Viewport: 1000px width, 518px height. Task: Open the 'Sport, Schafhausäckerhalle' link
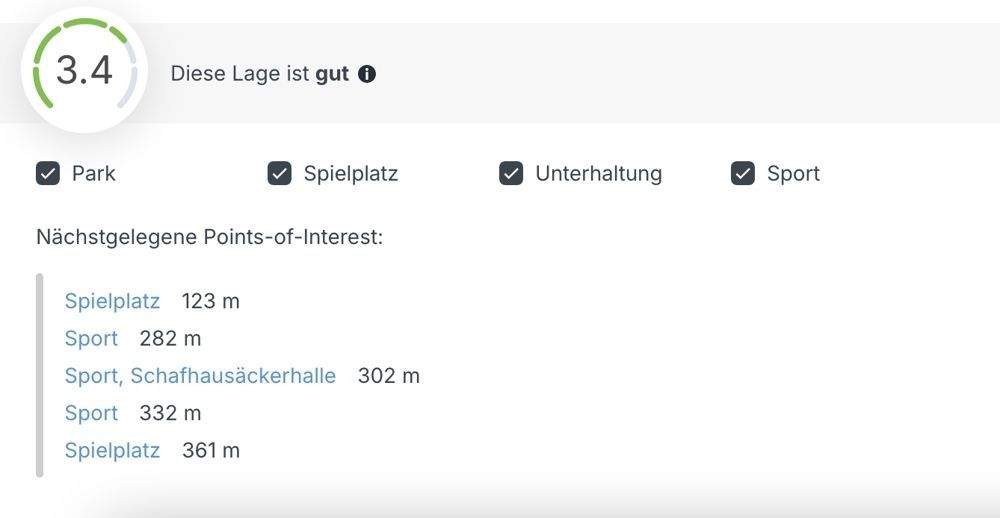click(x=200, y=376)
